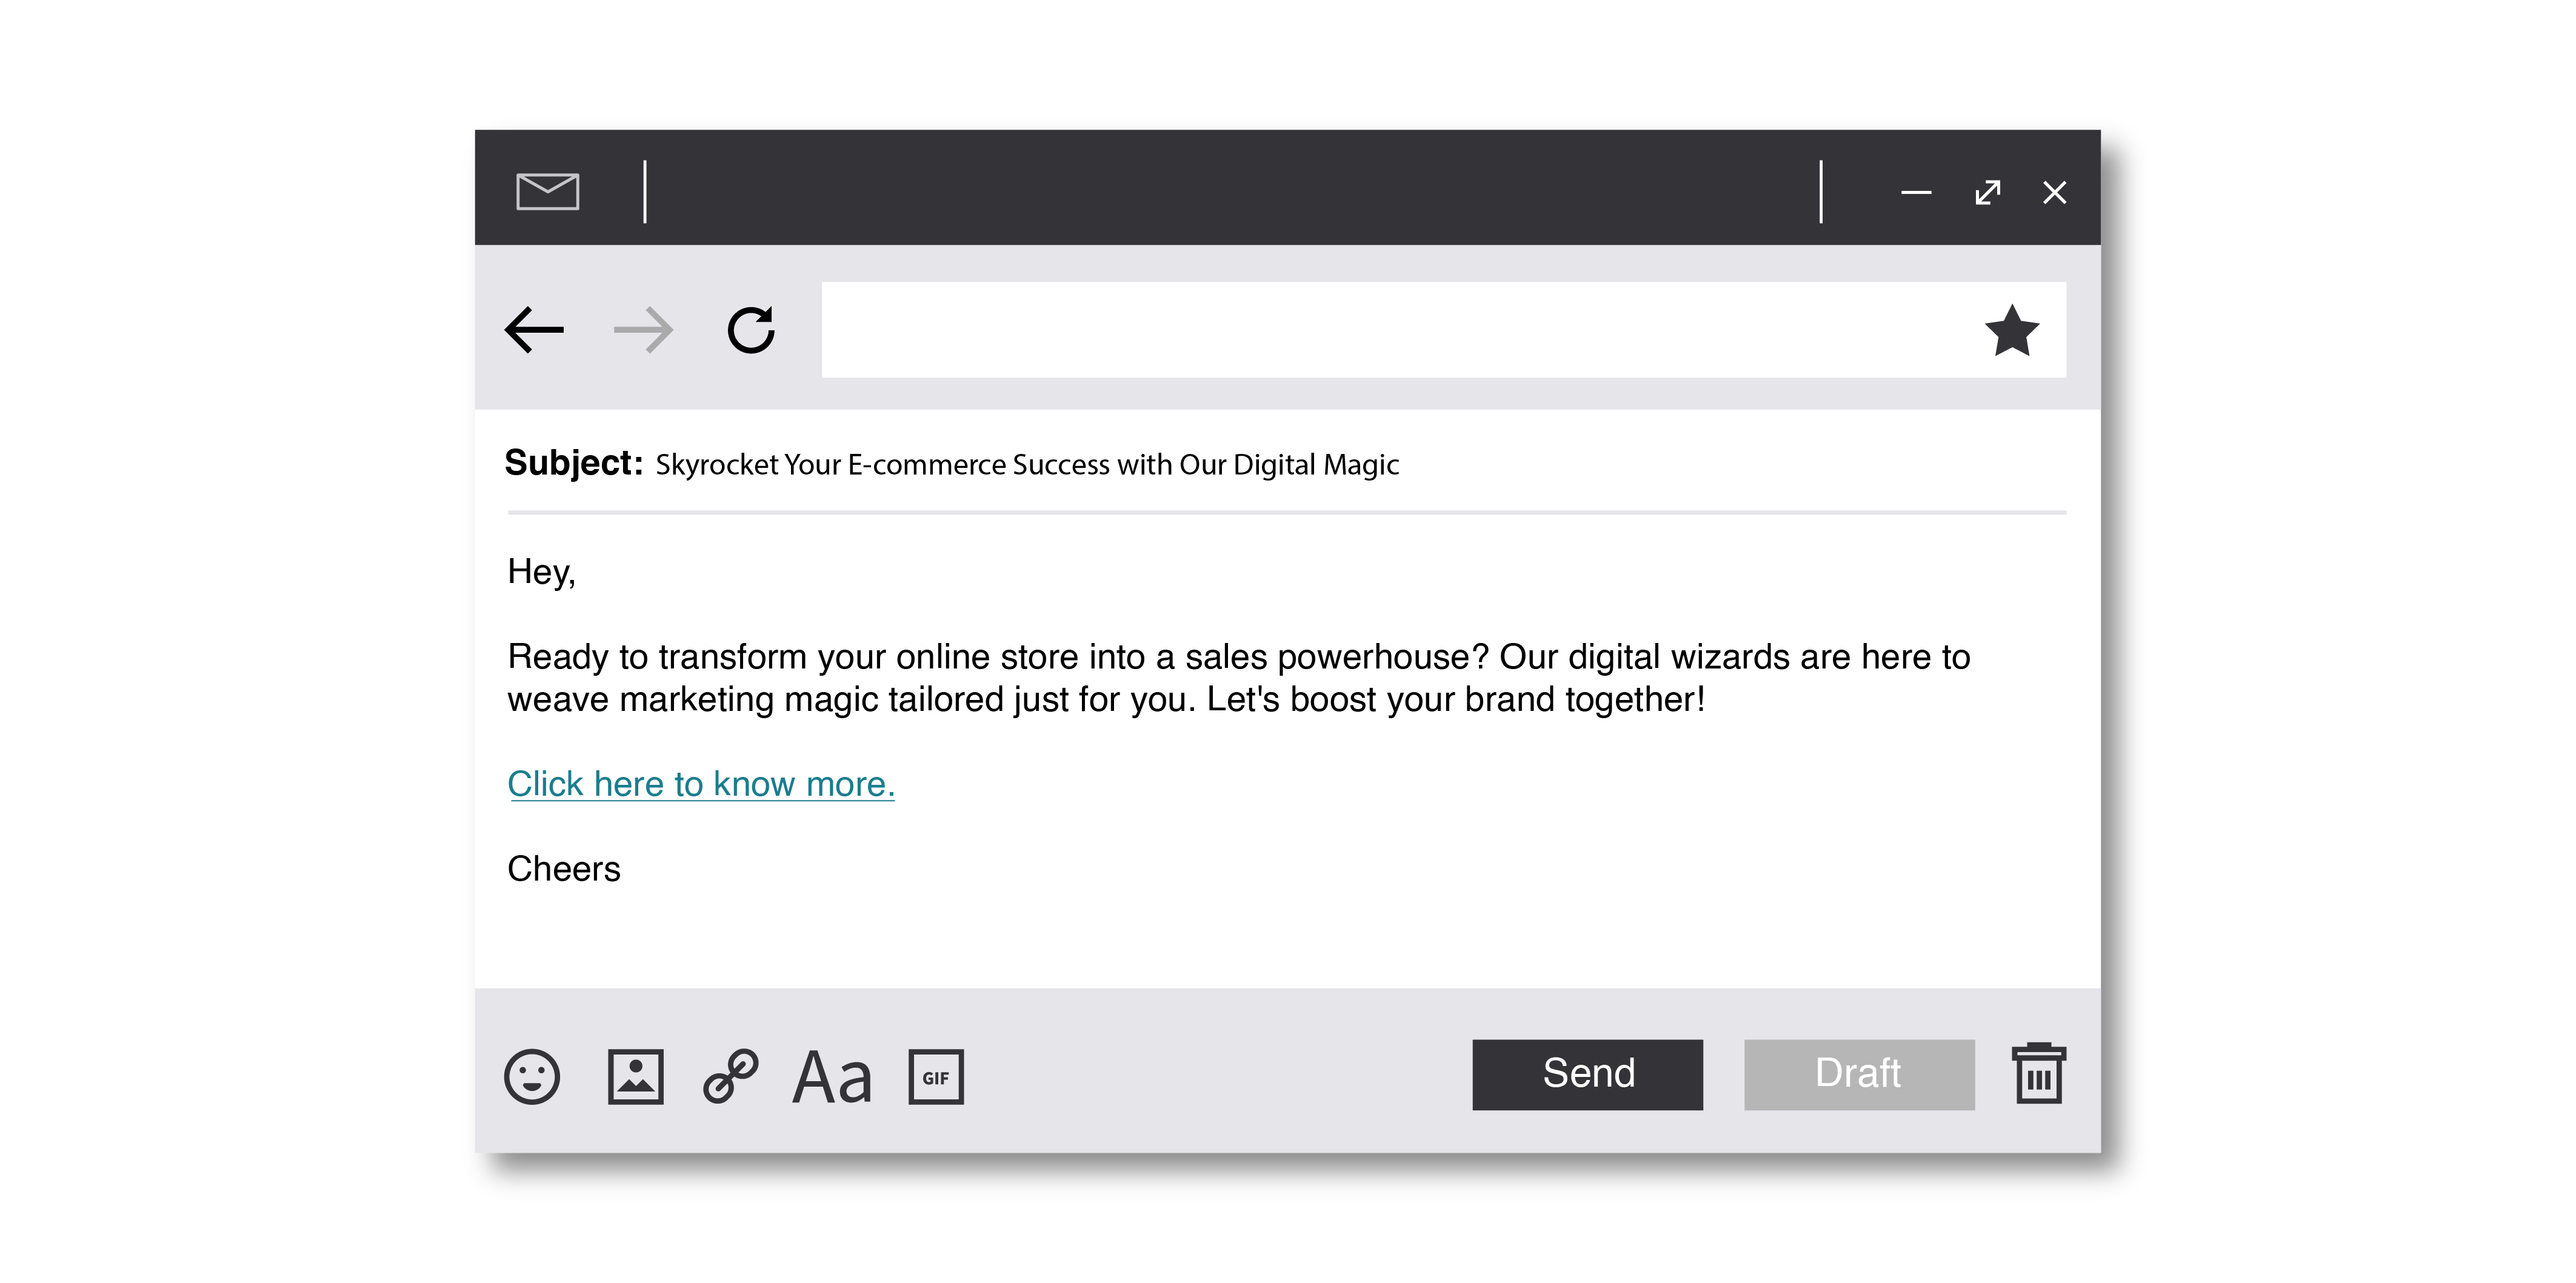
Task: Save the message as Draft
Action: pos(1859,1074)
